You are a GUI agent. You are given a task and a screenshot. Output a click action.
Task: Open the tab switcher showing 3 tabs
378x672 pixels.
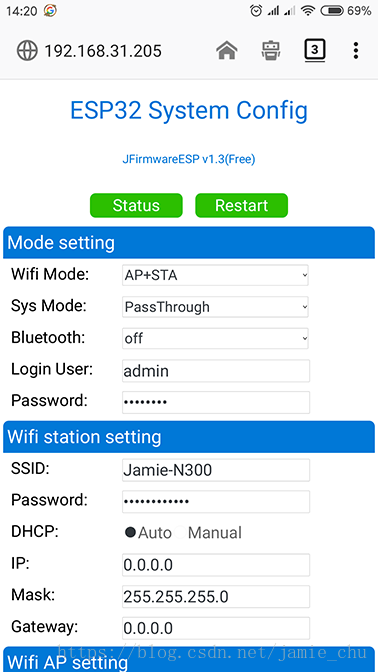315,51
